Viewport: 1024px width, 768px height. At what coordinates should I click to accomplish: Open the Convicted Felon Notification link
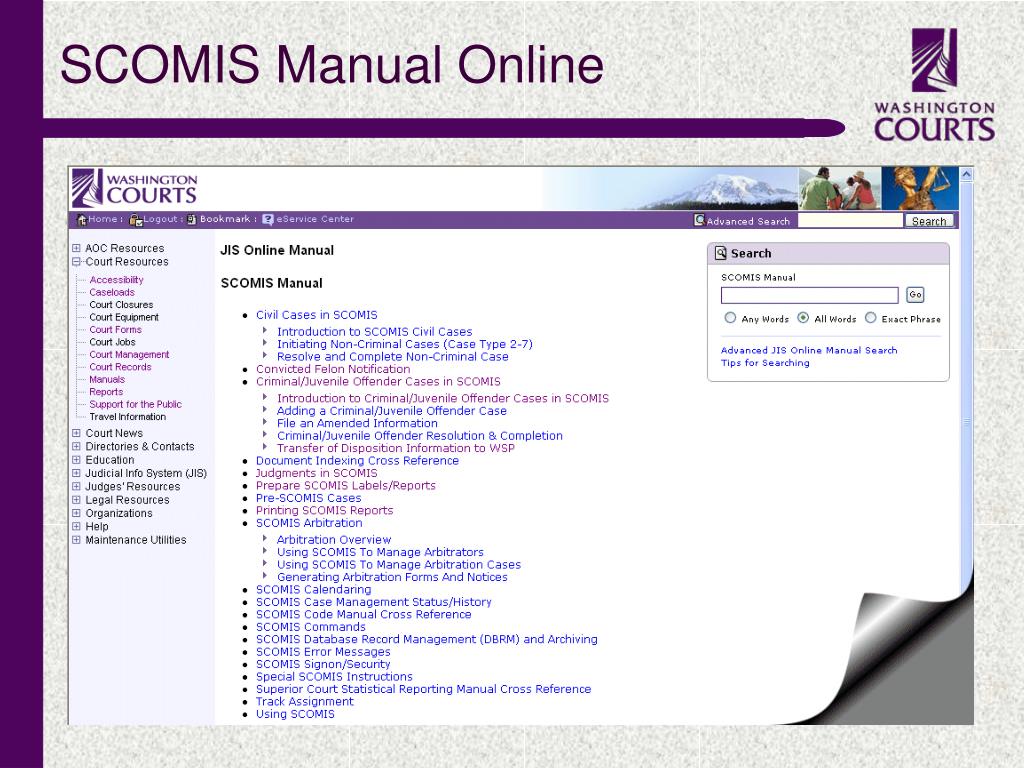[x=333, y=369]
